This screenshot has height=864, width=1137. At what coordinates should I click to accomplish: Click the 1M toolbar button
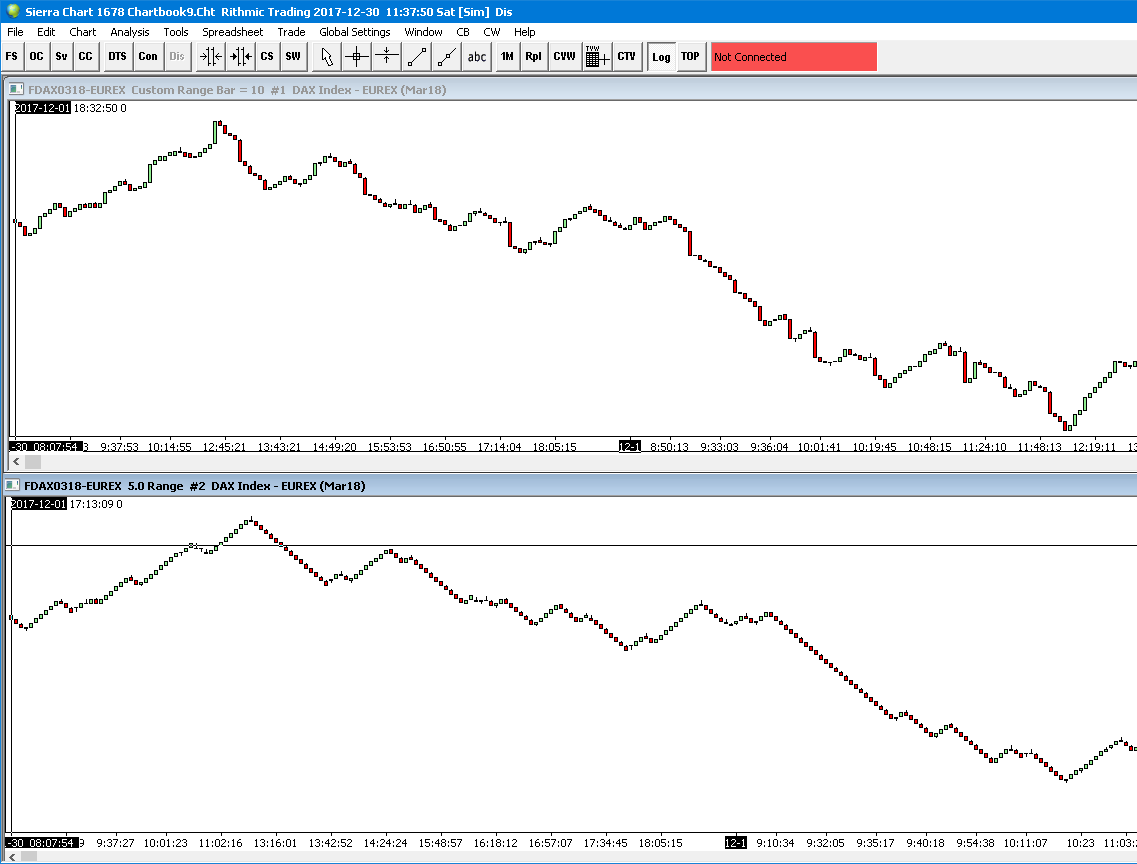(x=508, y=57)
